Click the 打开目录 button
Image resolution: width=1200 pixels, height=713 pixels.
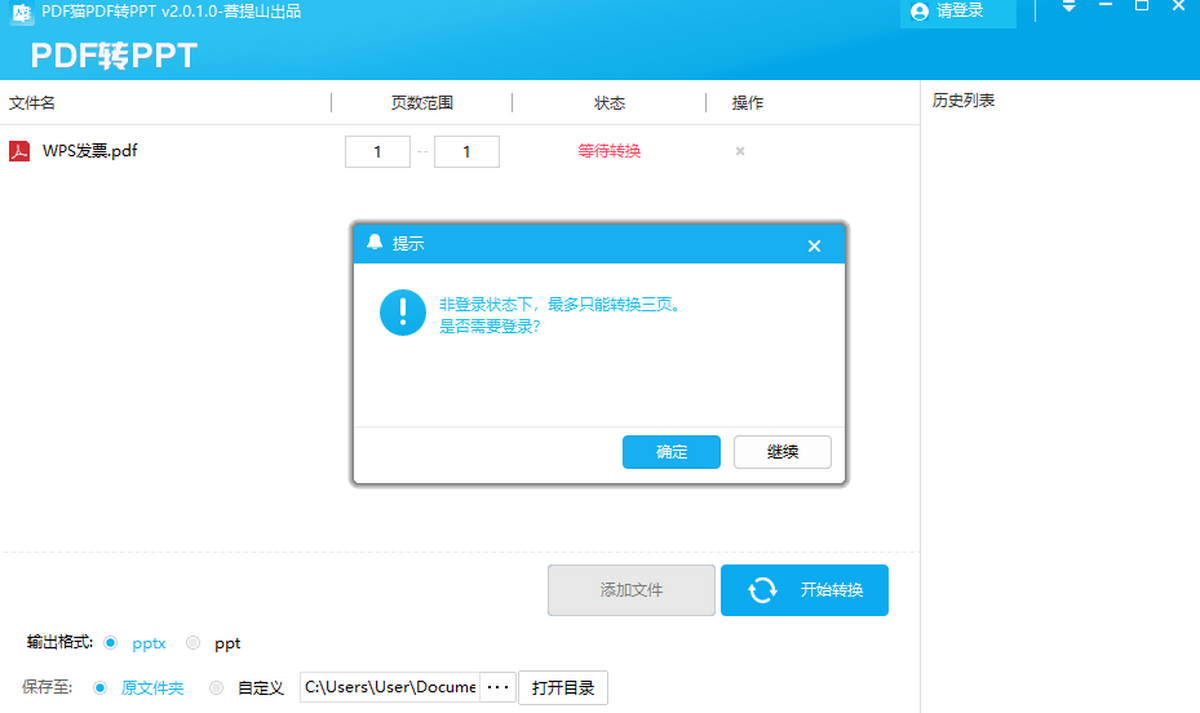pyautogui.click(x=563, y=688)
